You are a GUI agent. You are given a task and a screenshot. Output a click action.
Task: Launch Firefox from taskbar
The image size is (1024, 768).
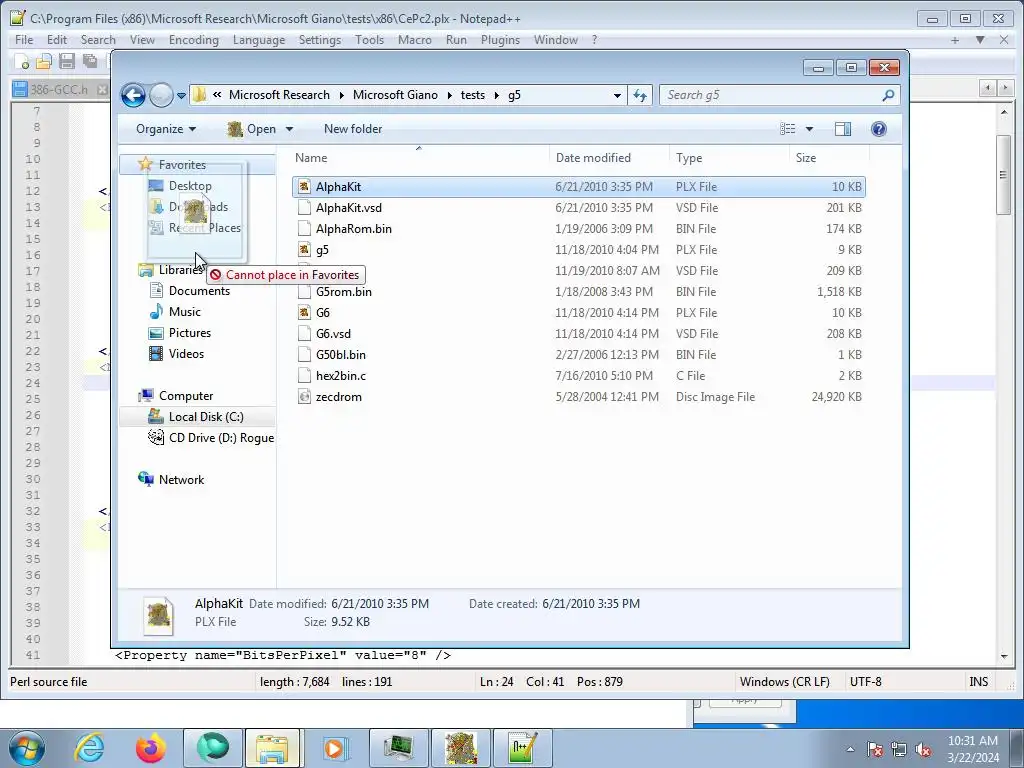(151, 748)
